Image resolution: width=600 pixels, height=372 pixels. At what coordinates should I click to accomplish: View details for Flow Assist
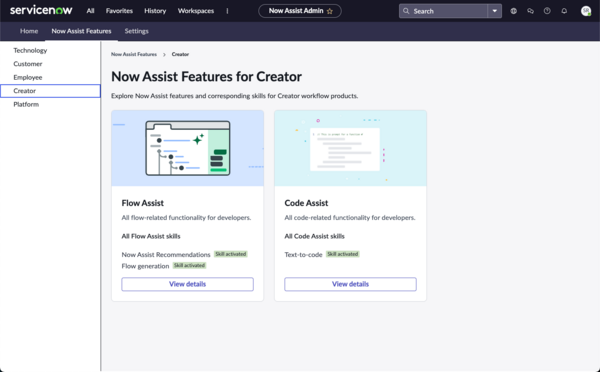(188, 284)
